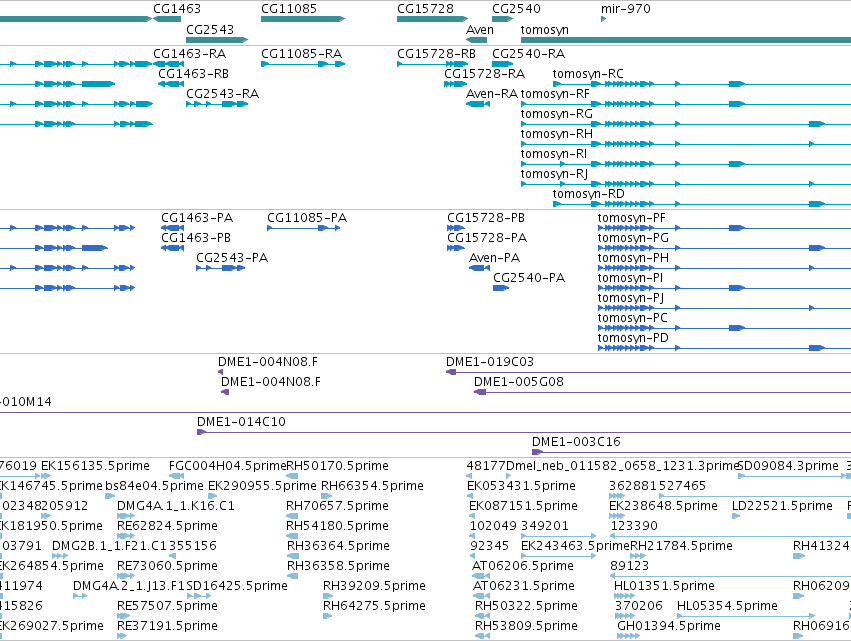Viewport: 851px width, 641px height.
Task: Click protein CG2540-PA
Action: click(529, 278)
